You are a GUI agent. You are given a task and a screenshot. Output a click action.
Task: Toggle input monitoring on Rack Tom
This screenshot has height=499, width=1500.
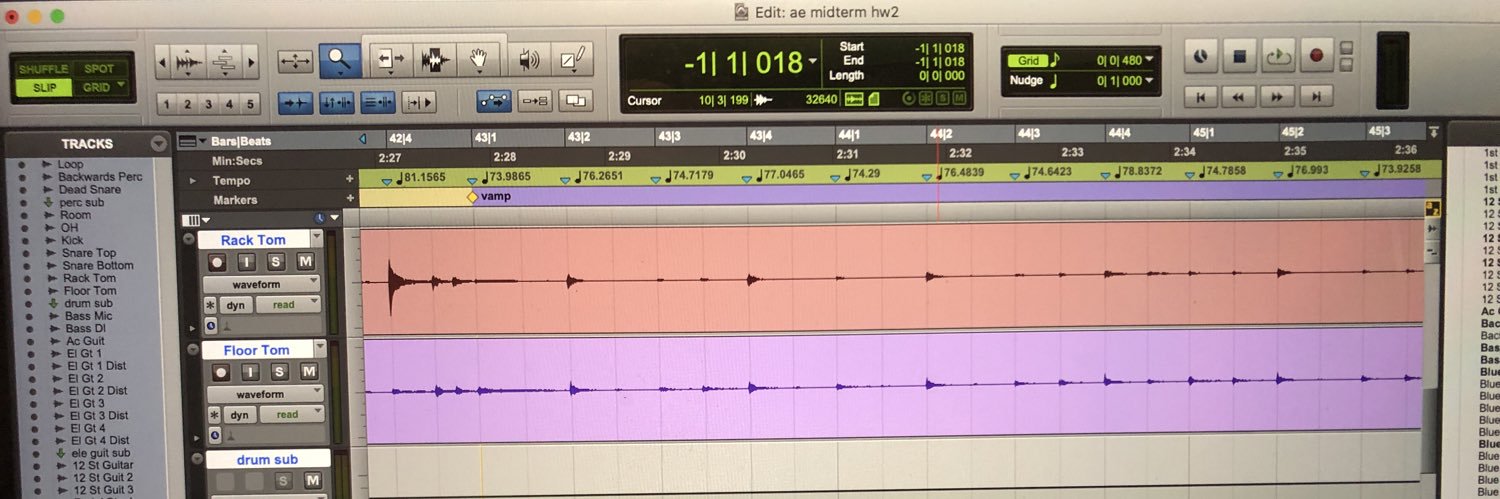pos(248,262)
